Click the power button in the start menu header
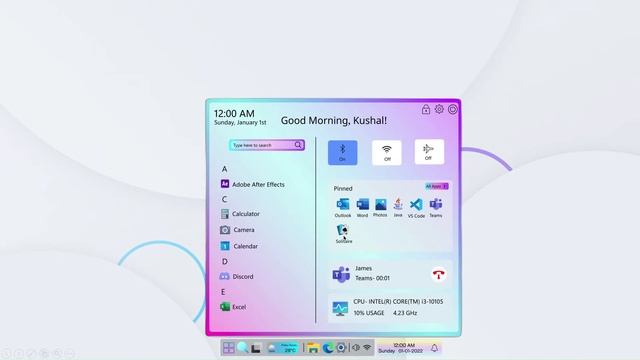Screen dimensions: 640x360 (x=453, y=109)
